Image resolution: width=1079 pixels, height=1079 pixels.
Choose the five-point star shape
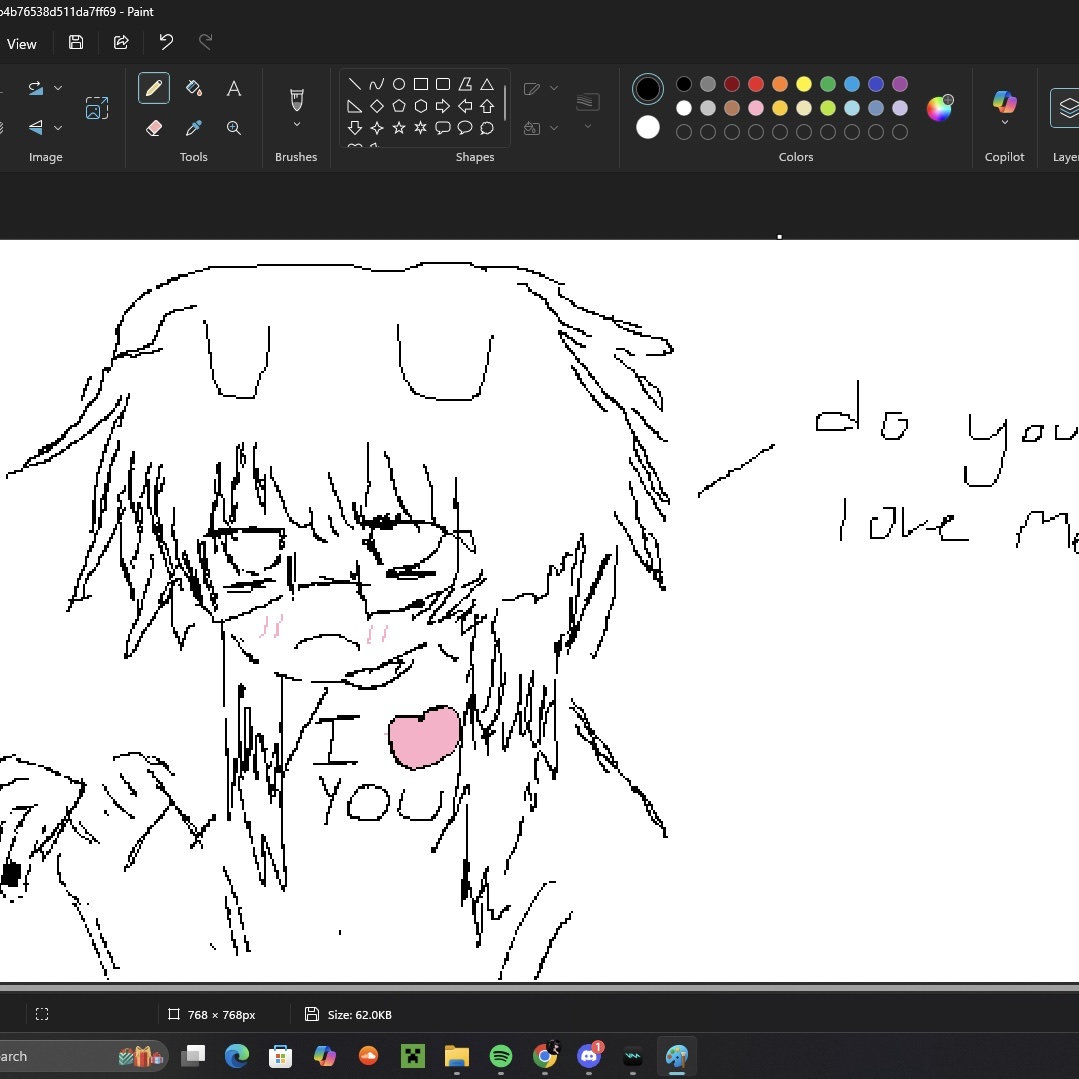click(399, 128)
